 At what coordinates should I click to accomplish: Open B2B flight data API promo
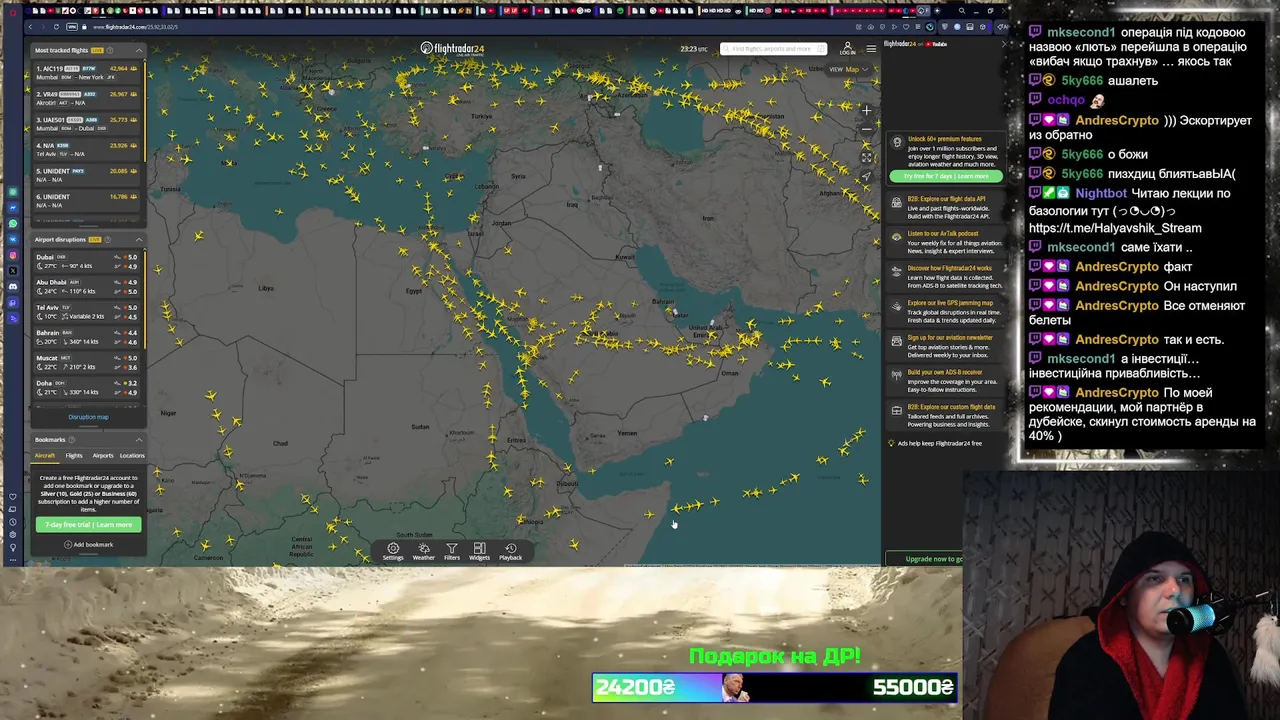pyautogui.click(x=945, y=207)
